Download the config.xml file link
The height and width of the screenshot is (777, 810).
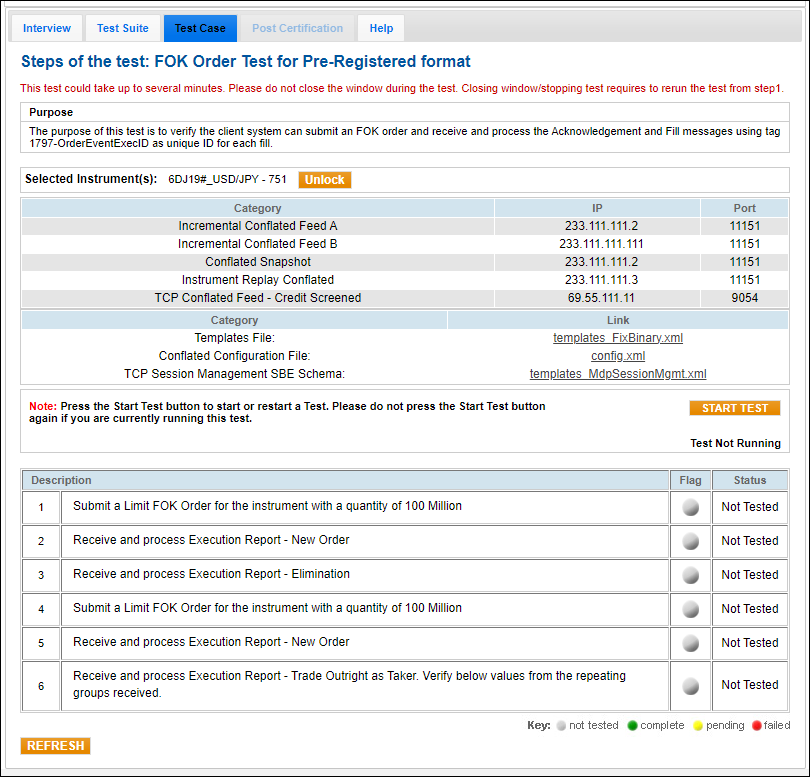[617, 356]
